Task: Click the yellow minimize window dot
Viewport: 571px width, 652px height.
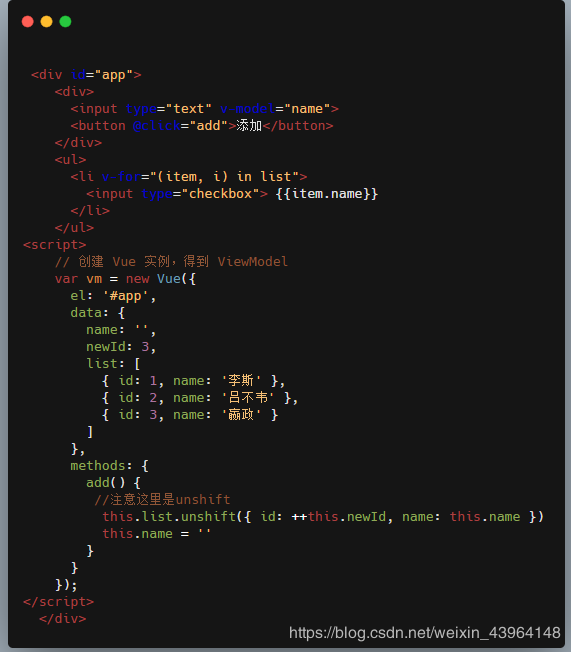Action: (47, 21)
